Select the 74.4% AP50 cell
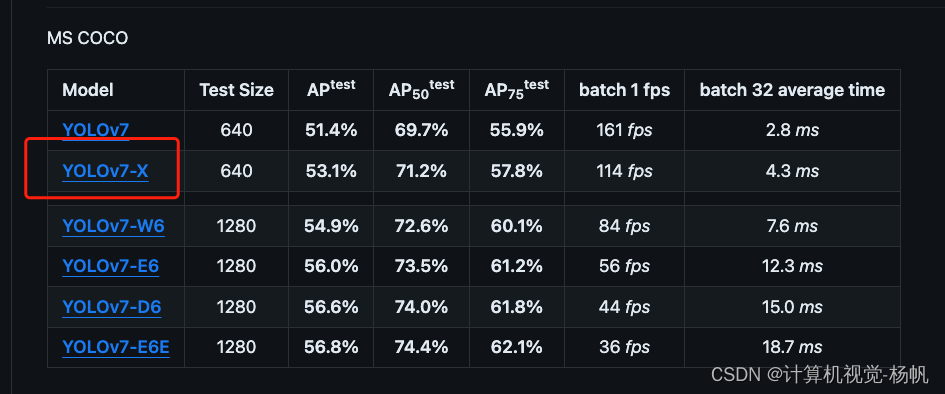This screenshot has height=394, width=945. (421, 347)
